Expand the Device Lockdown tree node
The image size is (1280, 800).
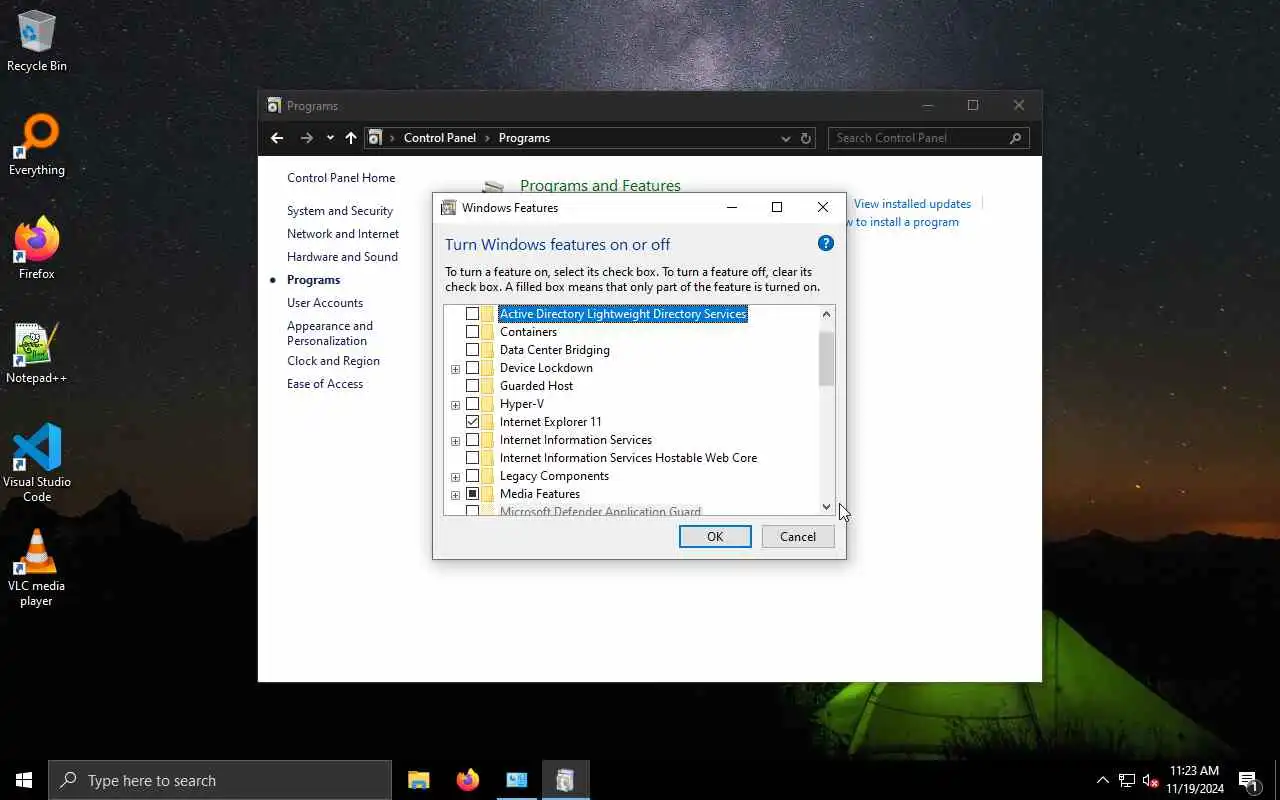pos(455,369)
